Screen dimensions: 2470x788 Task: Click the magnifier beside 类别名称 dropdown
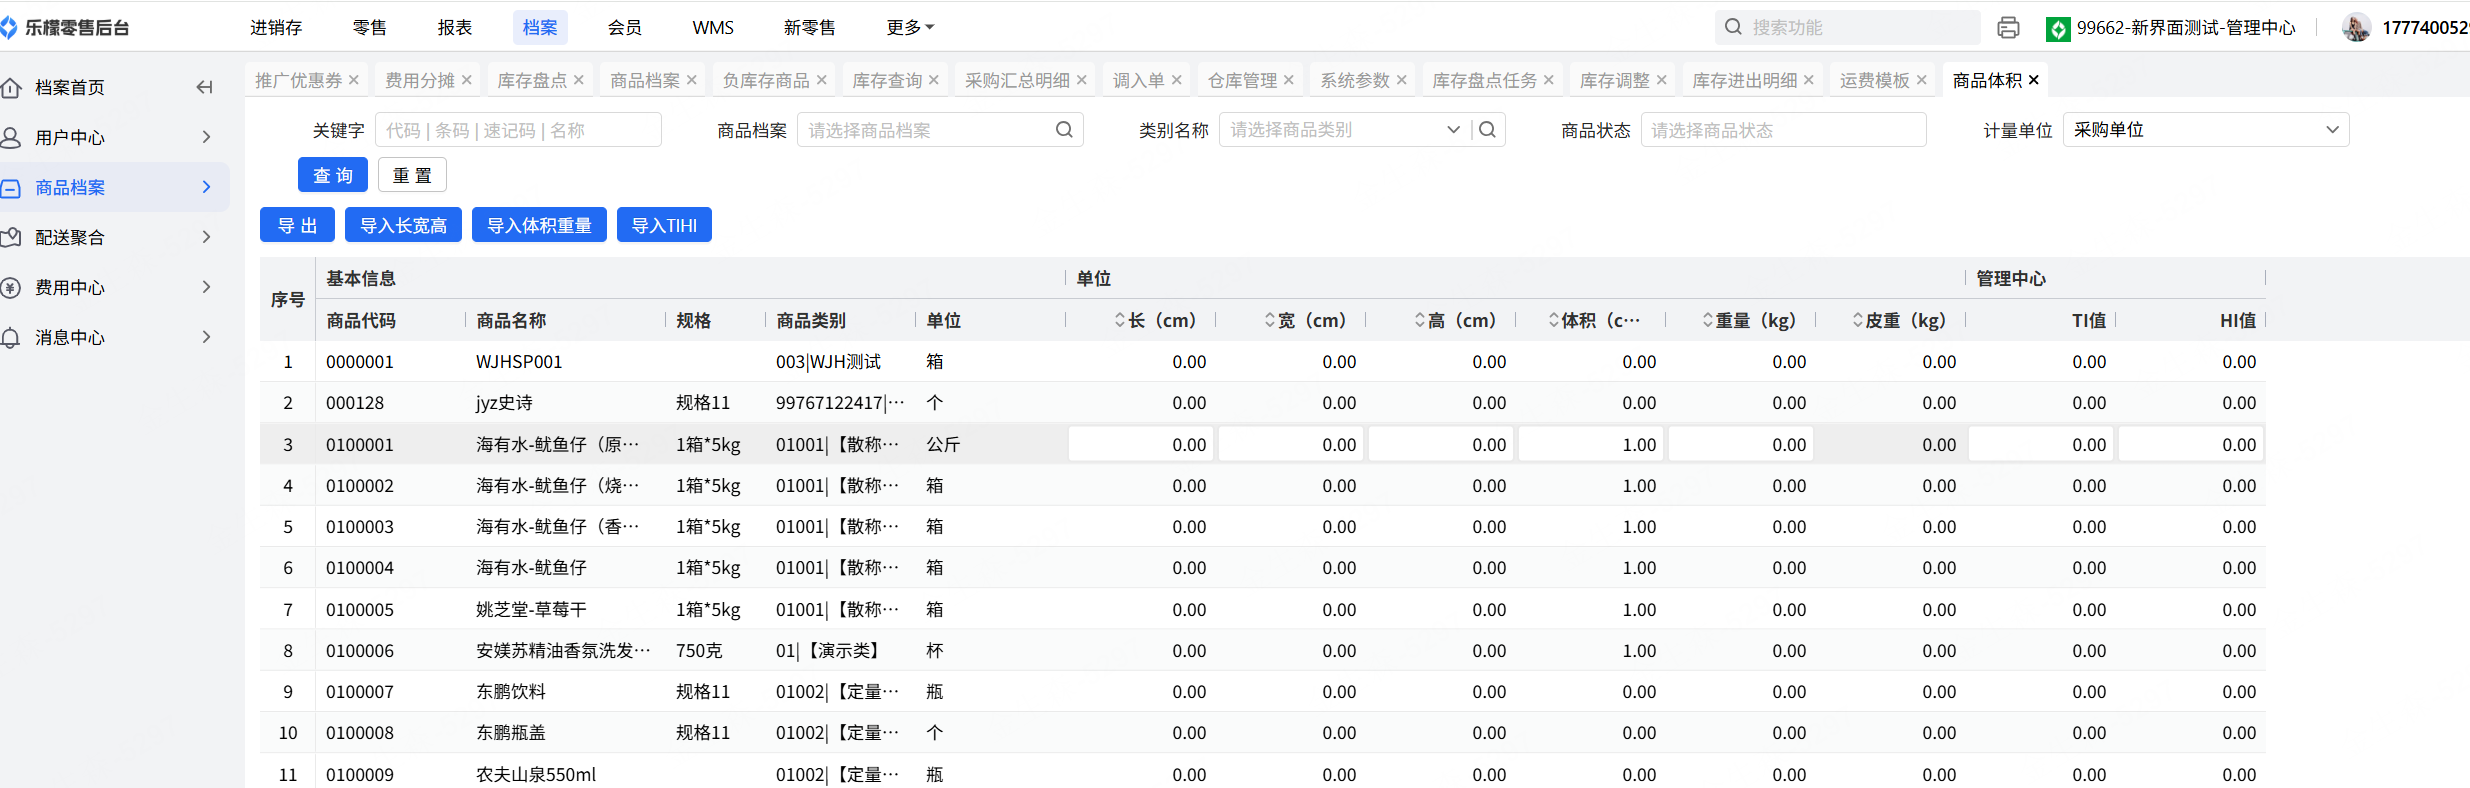pos(1487,130)
